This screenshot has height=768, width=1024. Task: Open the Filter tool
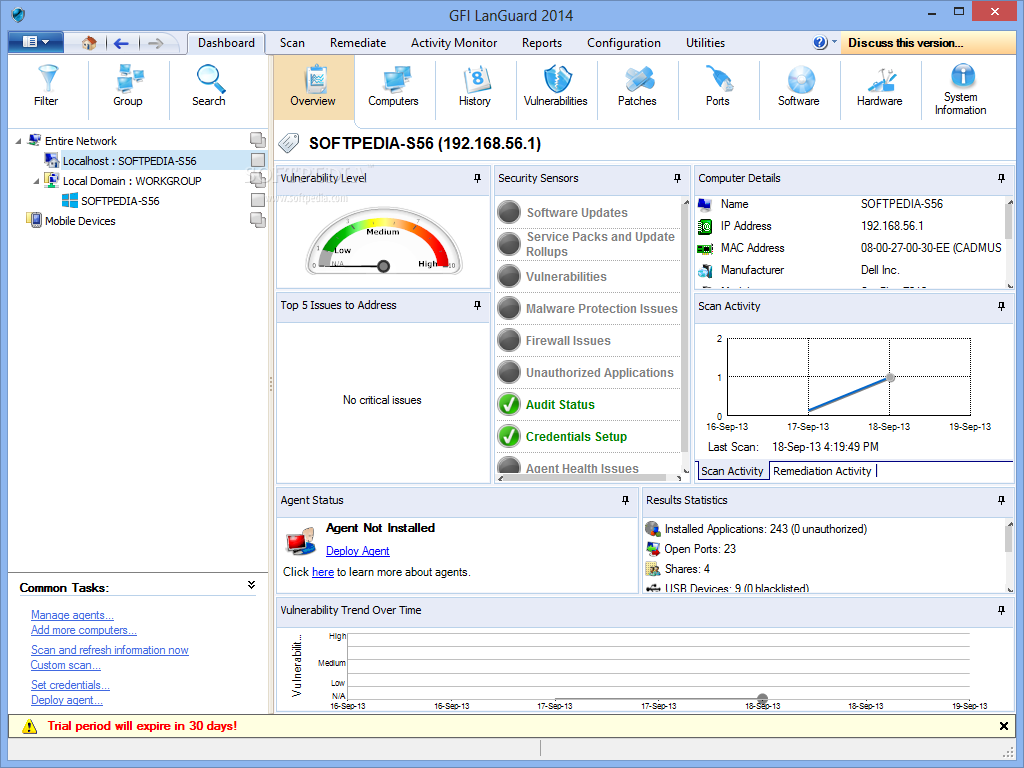(47, 86)
